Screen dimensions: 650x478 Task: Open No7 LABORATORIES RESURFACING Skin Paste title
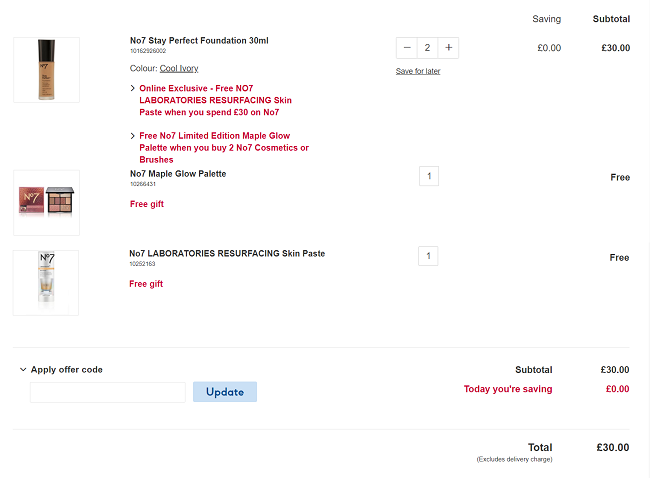[227, 253]
